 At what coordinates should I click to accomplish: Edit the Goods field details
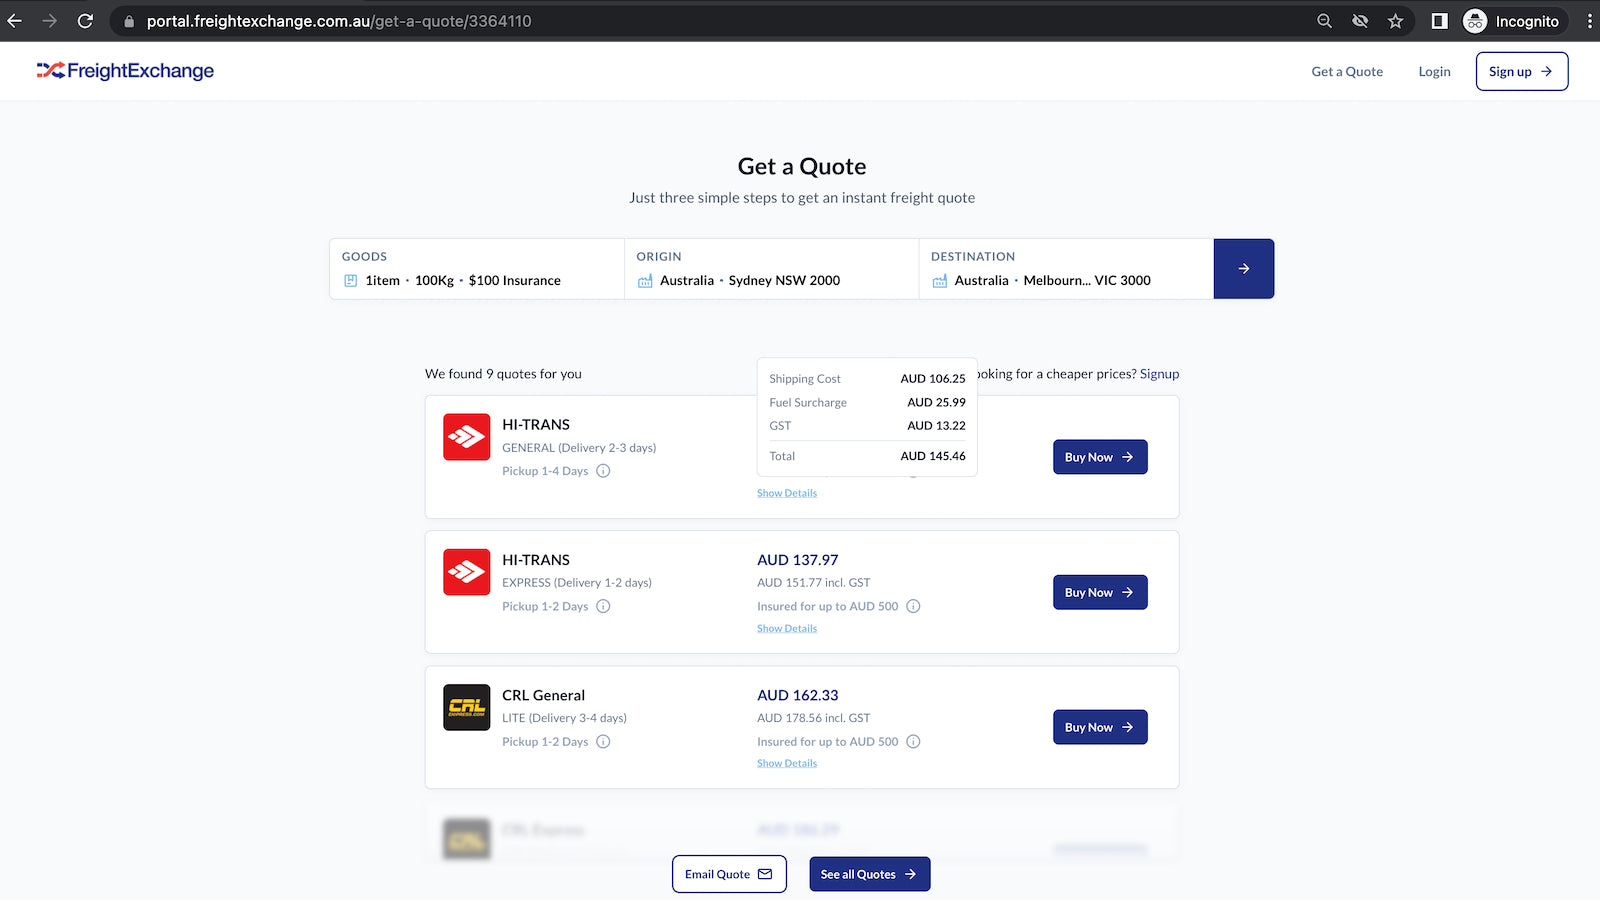477,269
